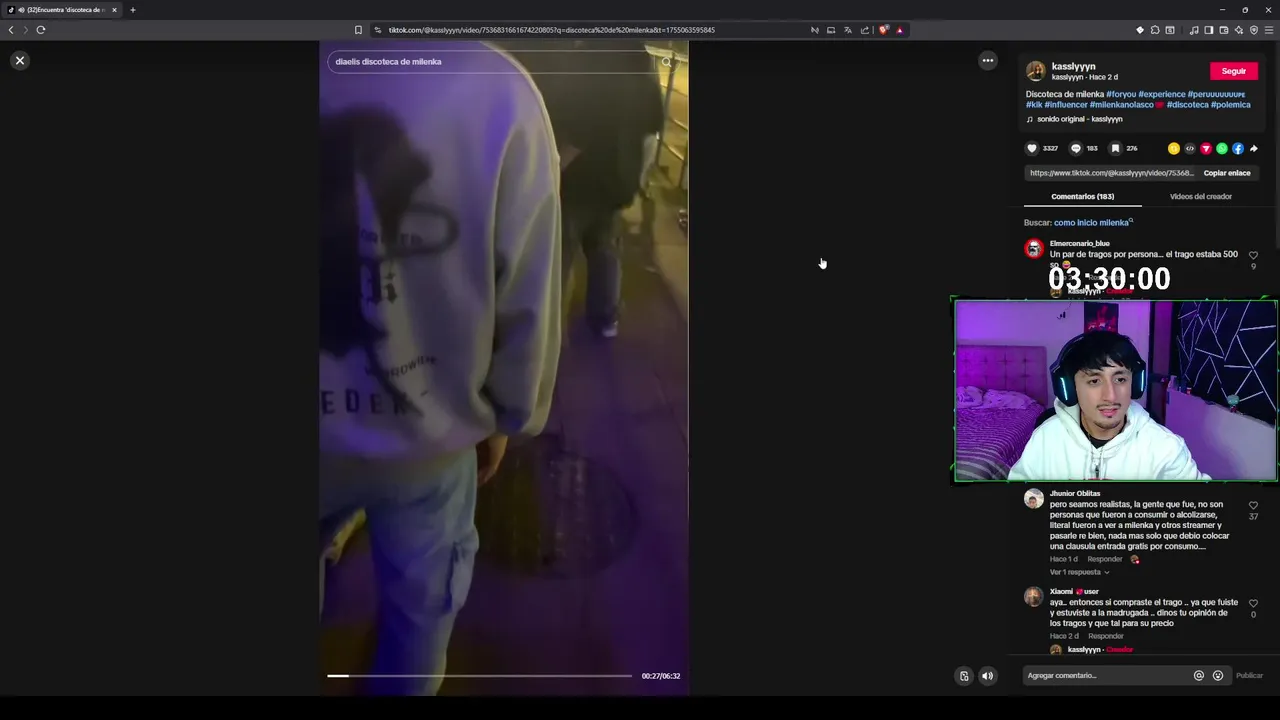Open browser extensions puzzle icon
The image size is (1280, 720).
[x=1155, y=30]
